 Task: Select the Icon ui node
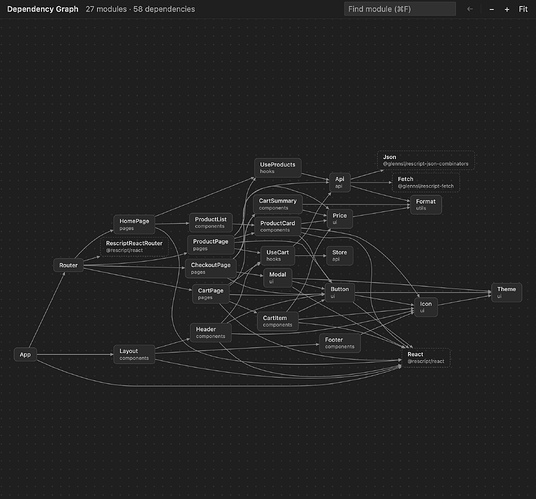[x=426, y=307]
